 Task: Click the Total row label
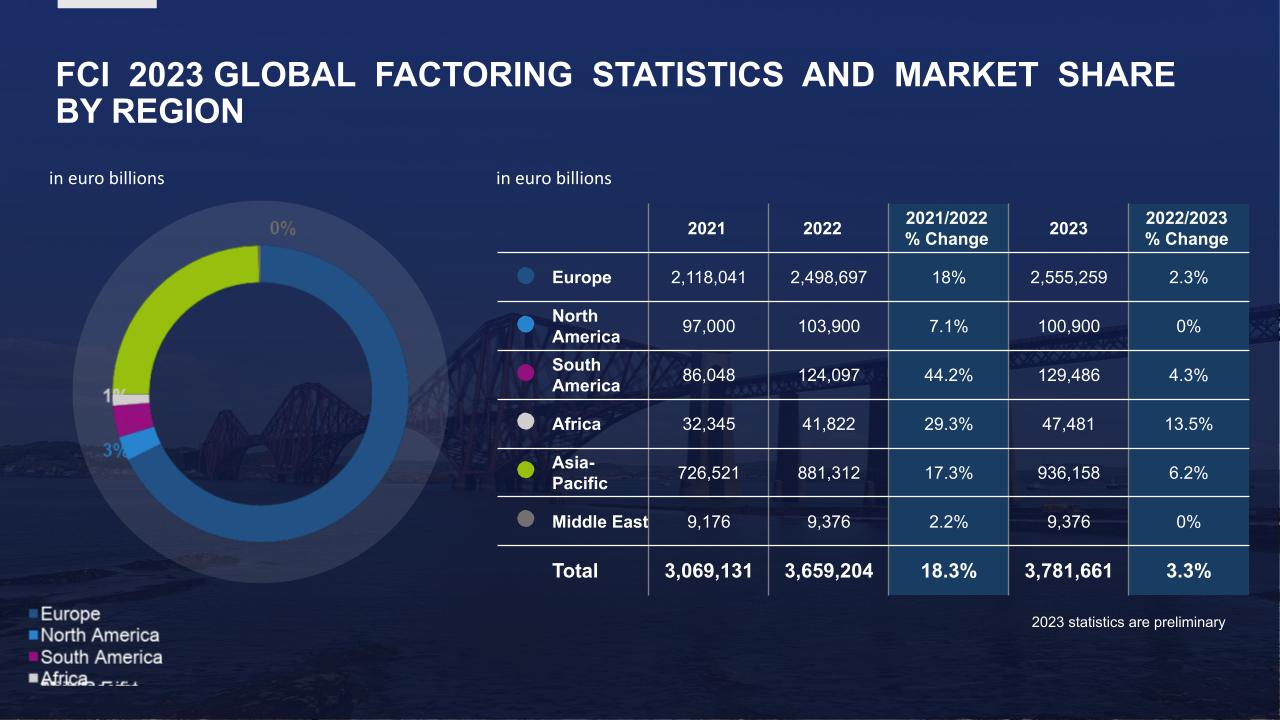tap(575, 570)
